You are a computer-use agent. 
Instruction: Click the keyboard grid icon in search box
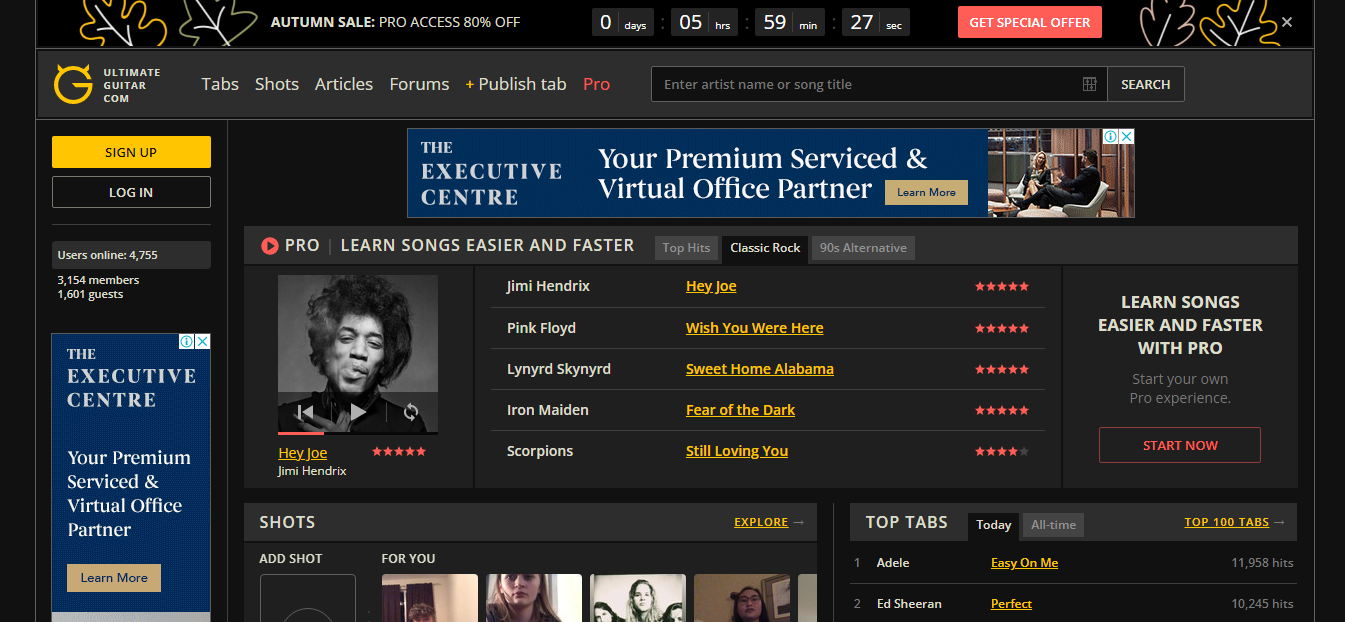pos(1089,84)
